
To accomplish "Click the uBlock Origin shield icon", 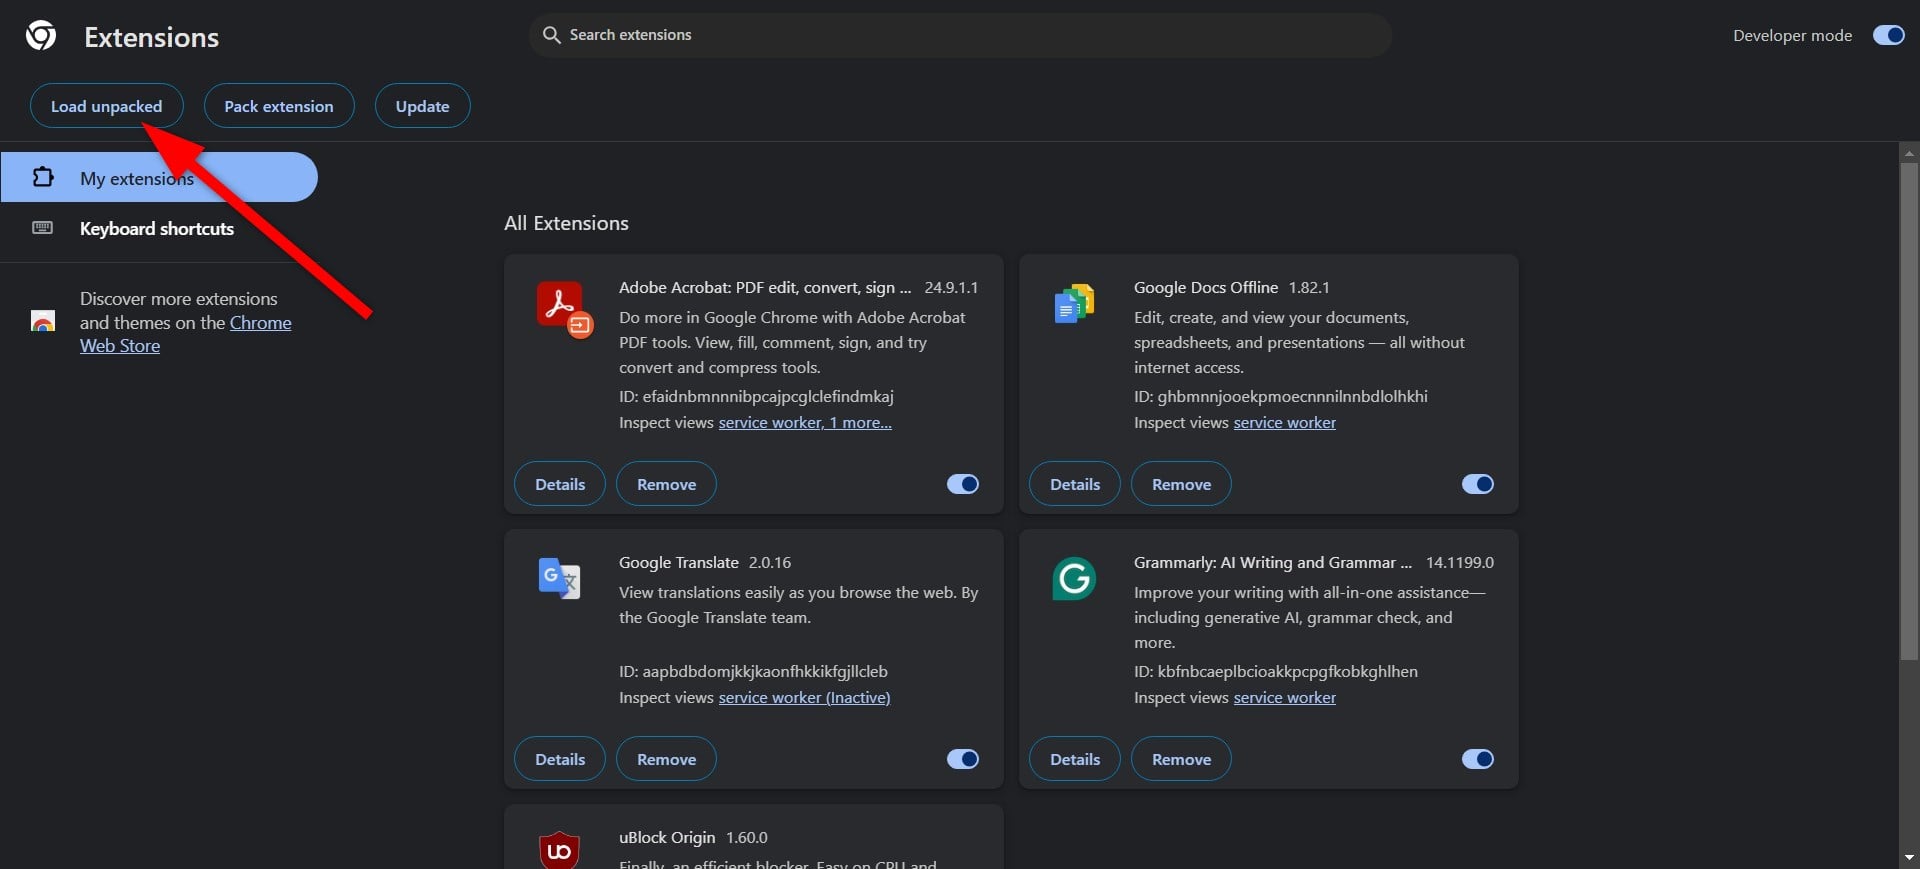I will click(x=559, y=850).
